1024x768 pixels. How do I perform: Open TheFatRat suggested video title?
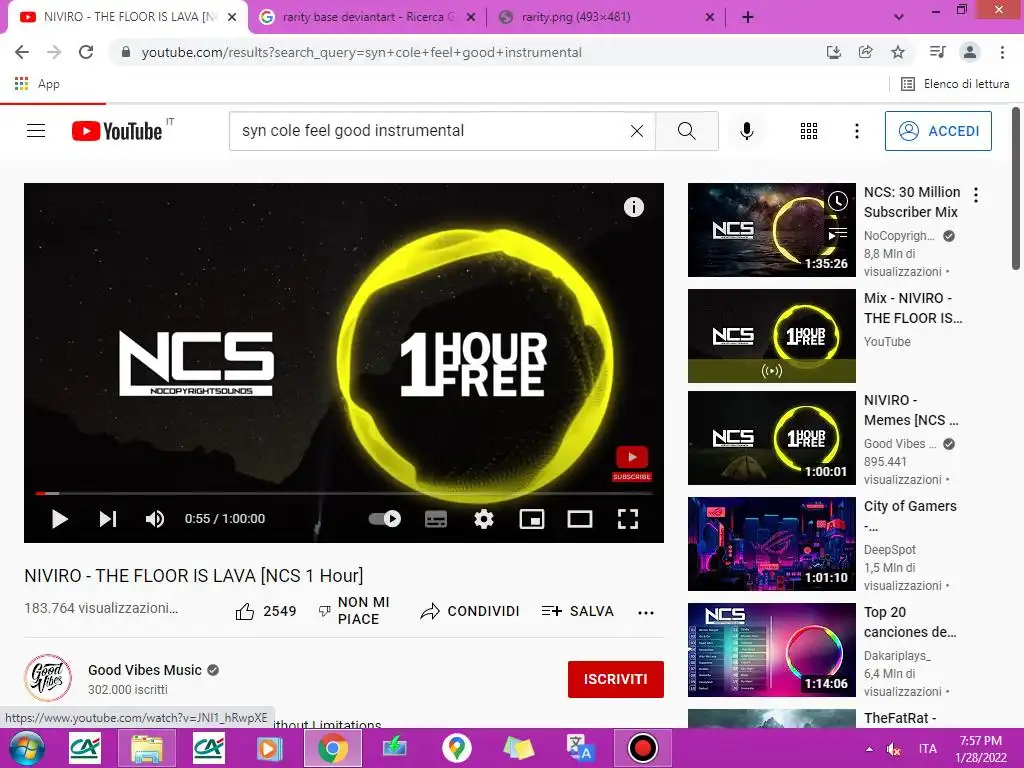point(900,718)
